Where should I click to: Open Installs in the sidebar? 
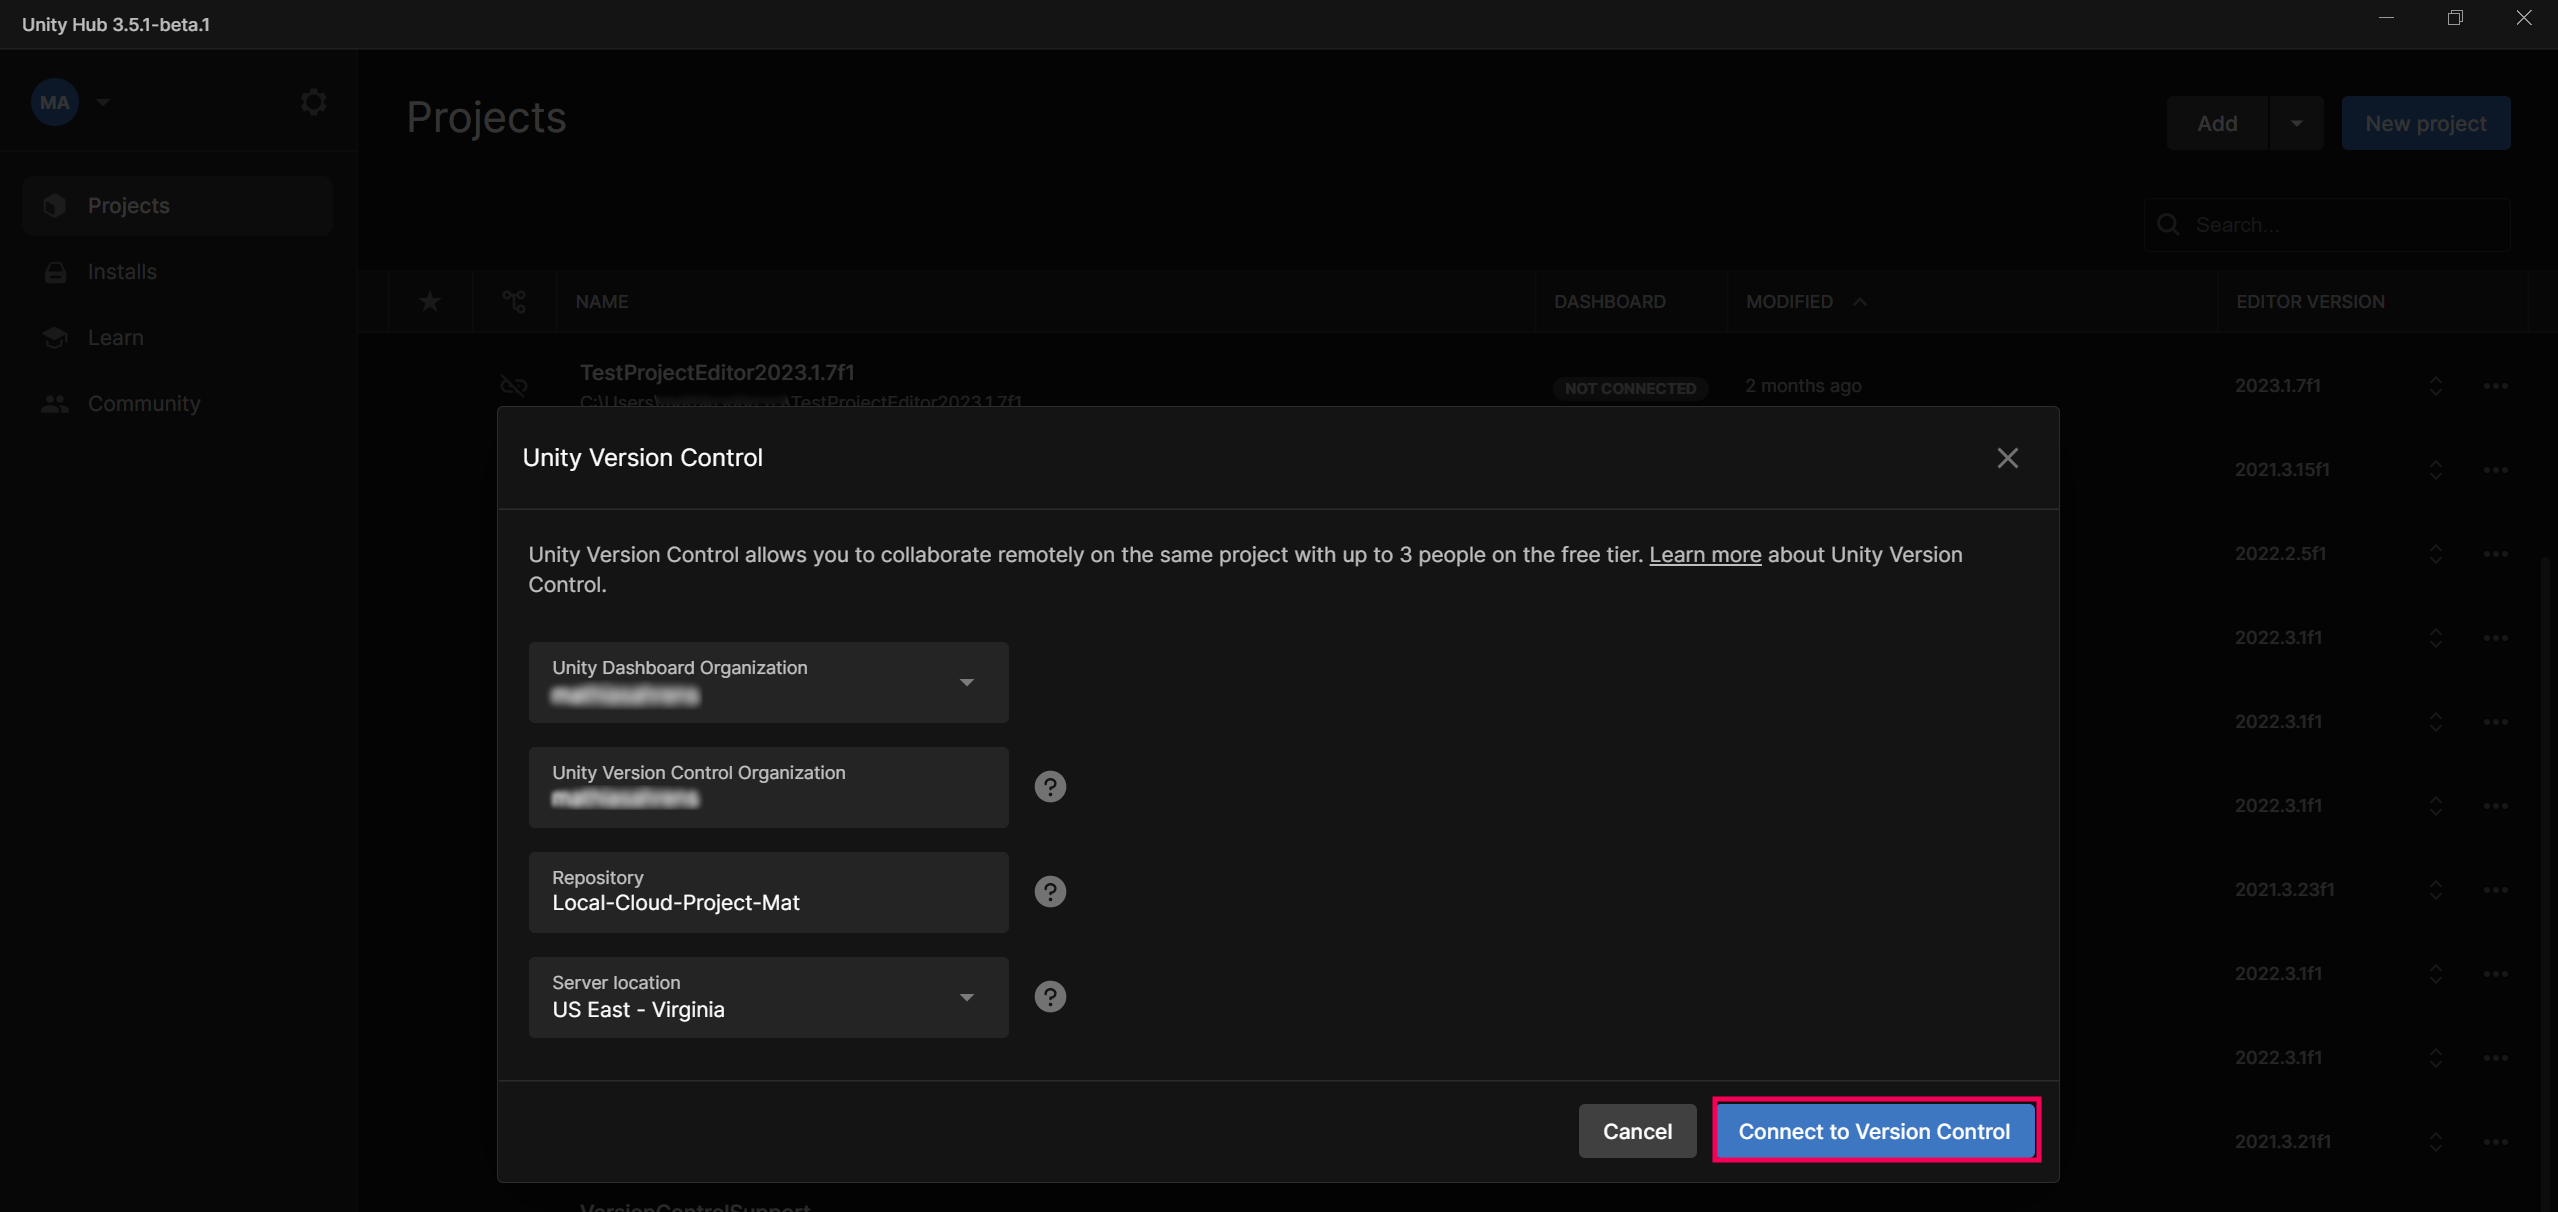pos(122,271)
